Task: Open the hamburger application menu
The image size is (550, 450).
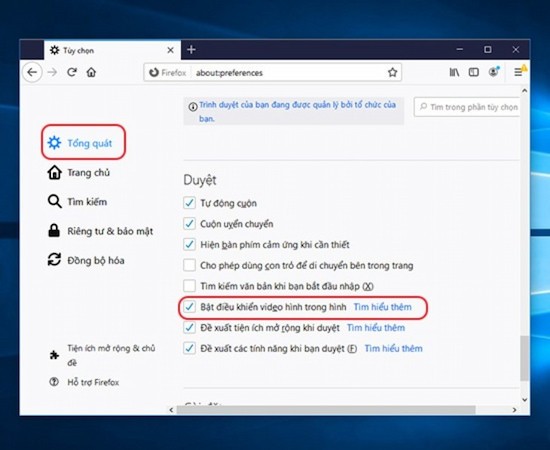Action: coord(518,72)
